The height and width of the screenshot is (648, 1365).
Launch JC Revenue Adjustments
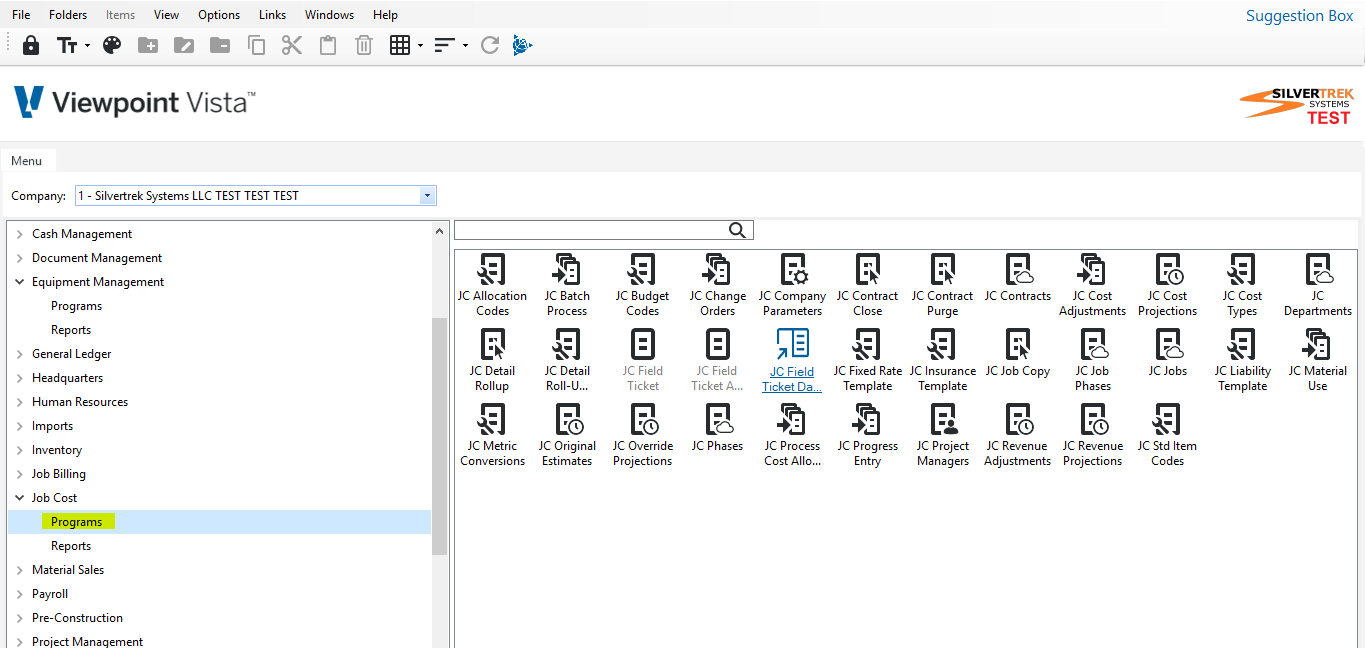point(1017,435)
